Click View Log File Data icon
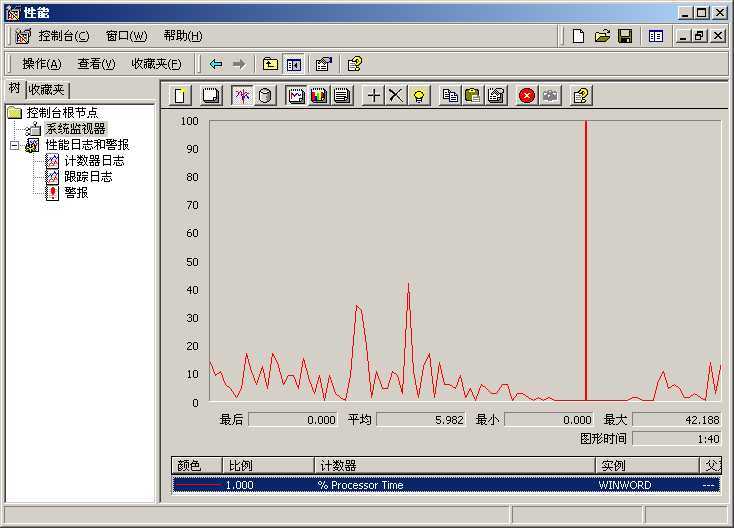Image resolution: width=734 pixels, height=528 pixels. point(265,96)
